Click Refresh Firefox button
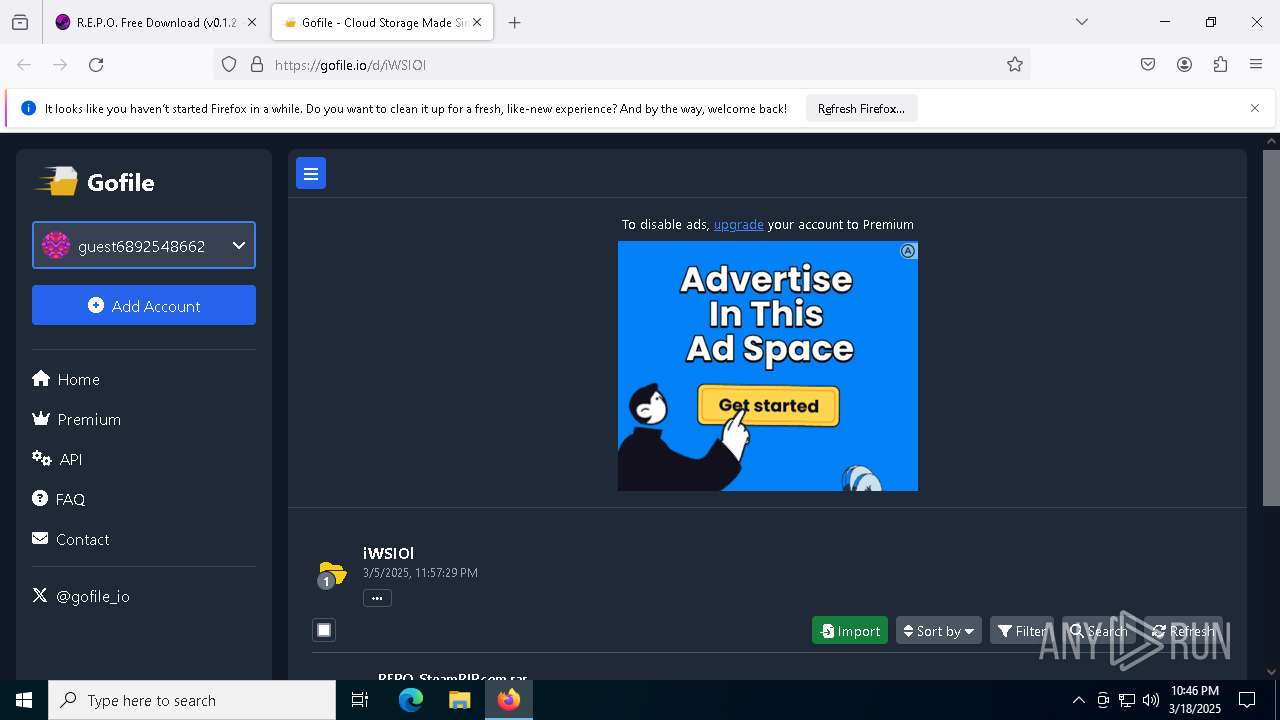Viewport: 1280px width, 720px height. (861, 108)
